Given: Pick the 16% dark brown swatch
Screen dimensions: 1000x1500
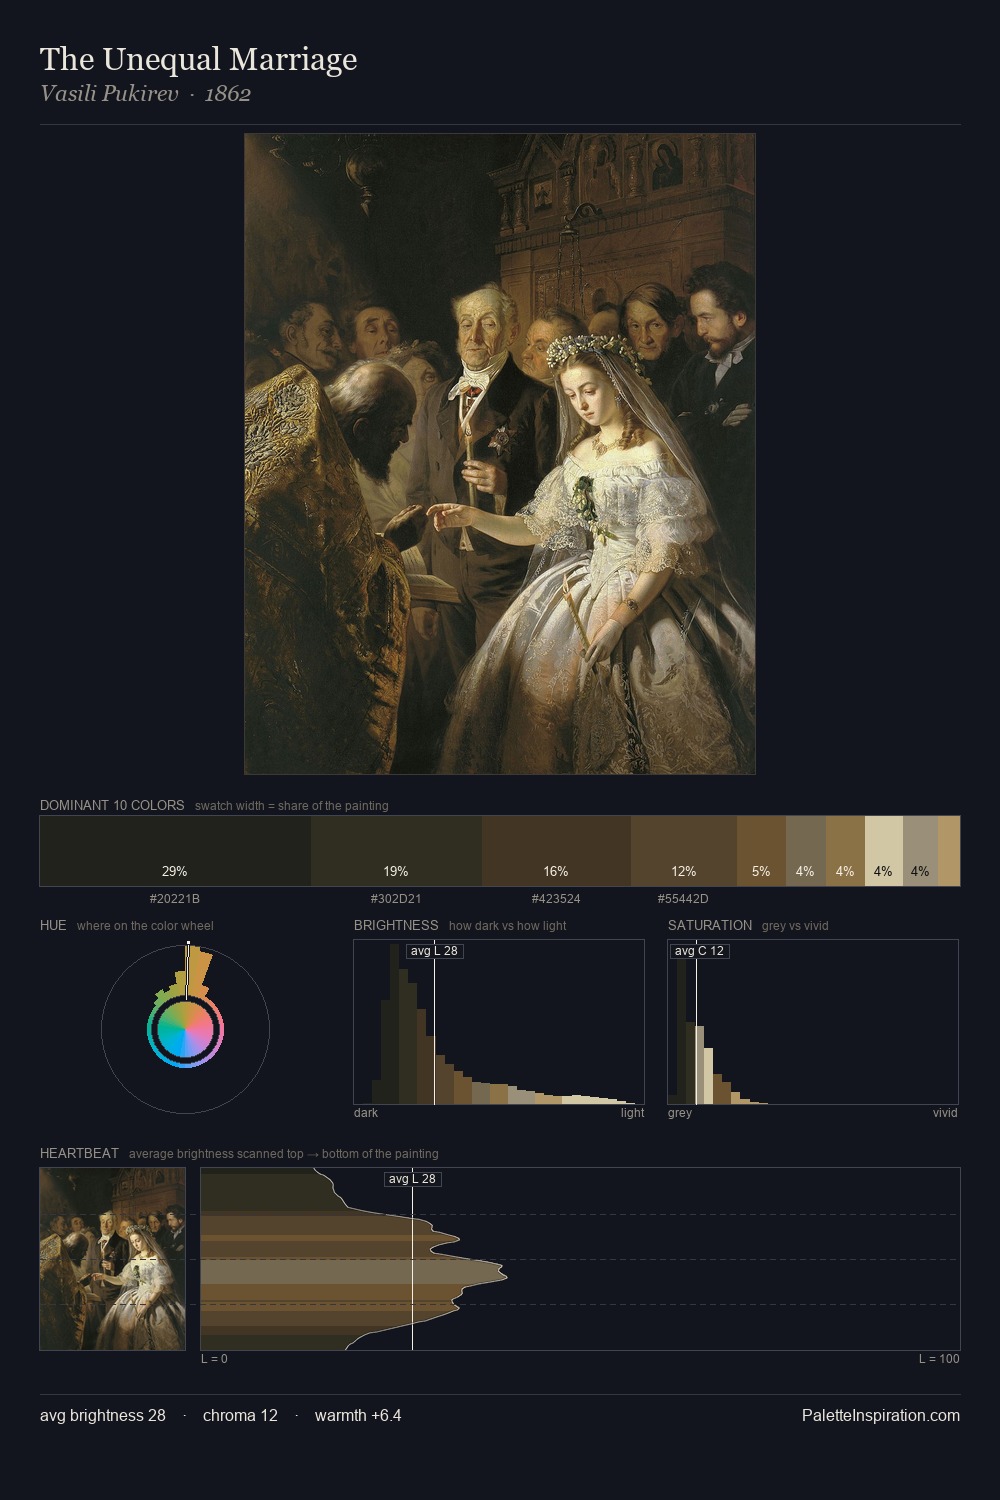Looking at the screenshot, I should [x=556, y=851].
